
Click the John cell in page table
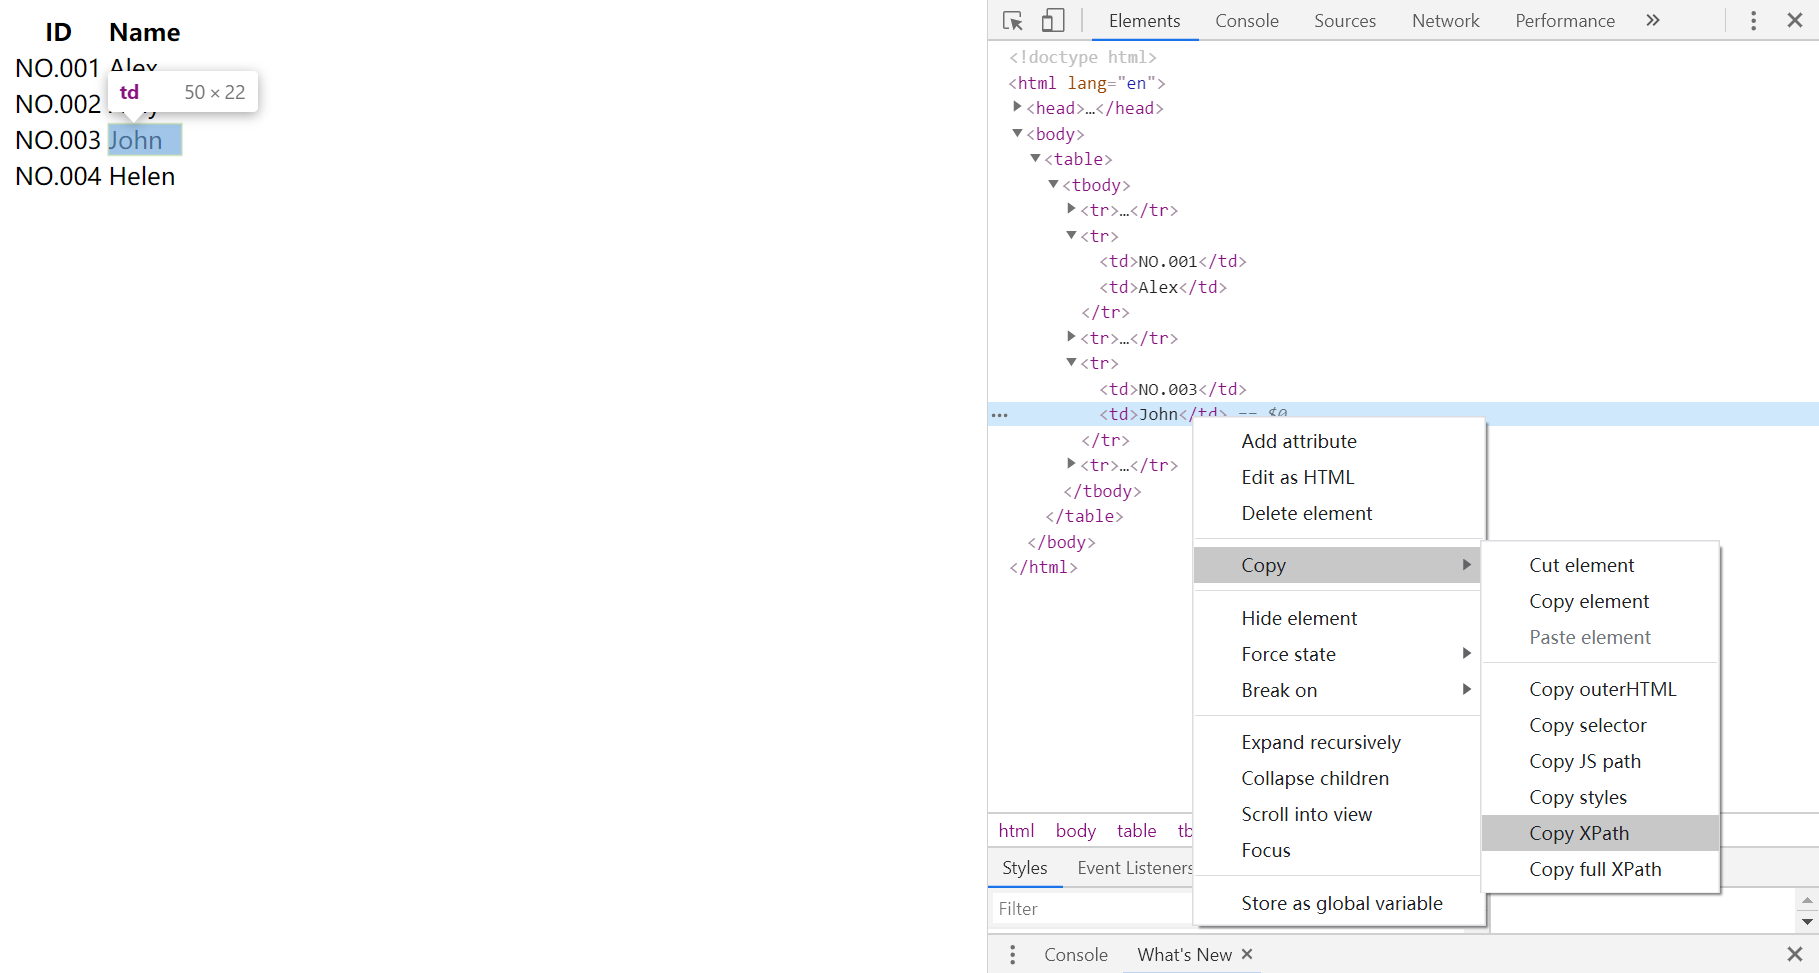coord(144,140)
